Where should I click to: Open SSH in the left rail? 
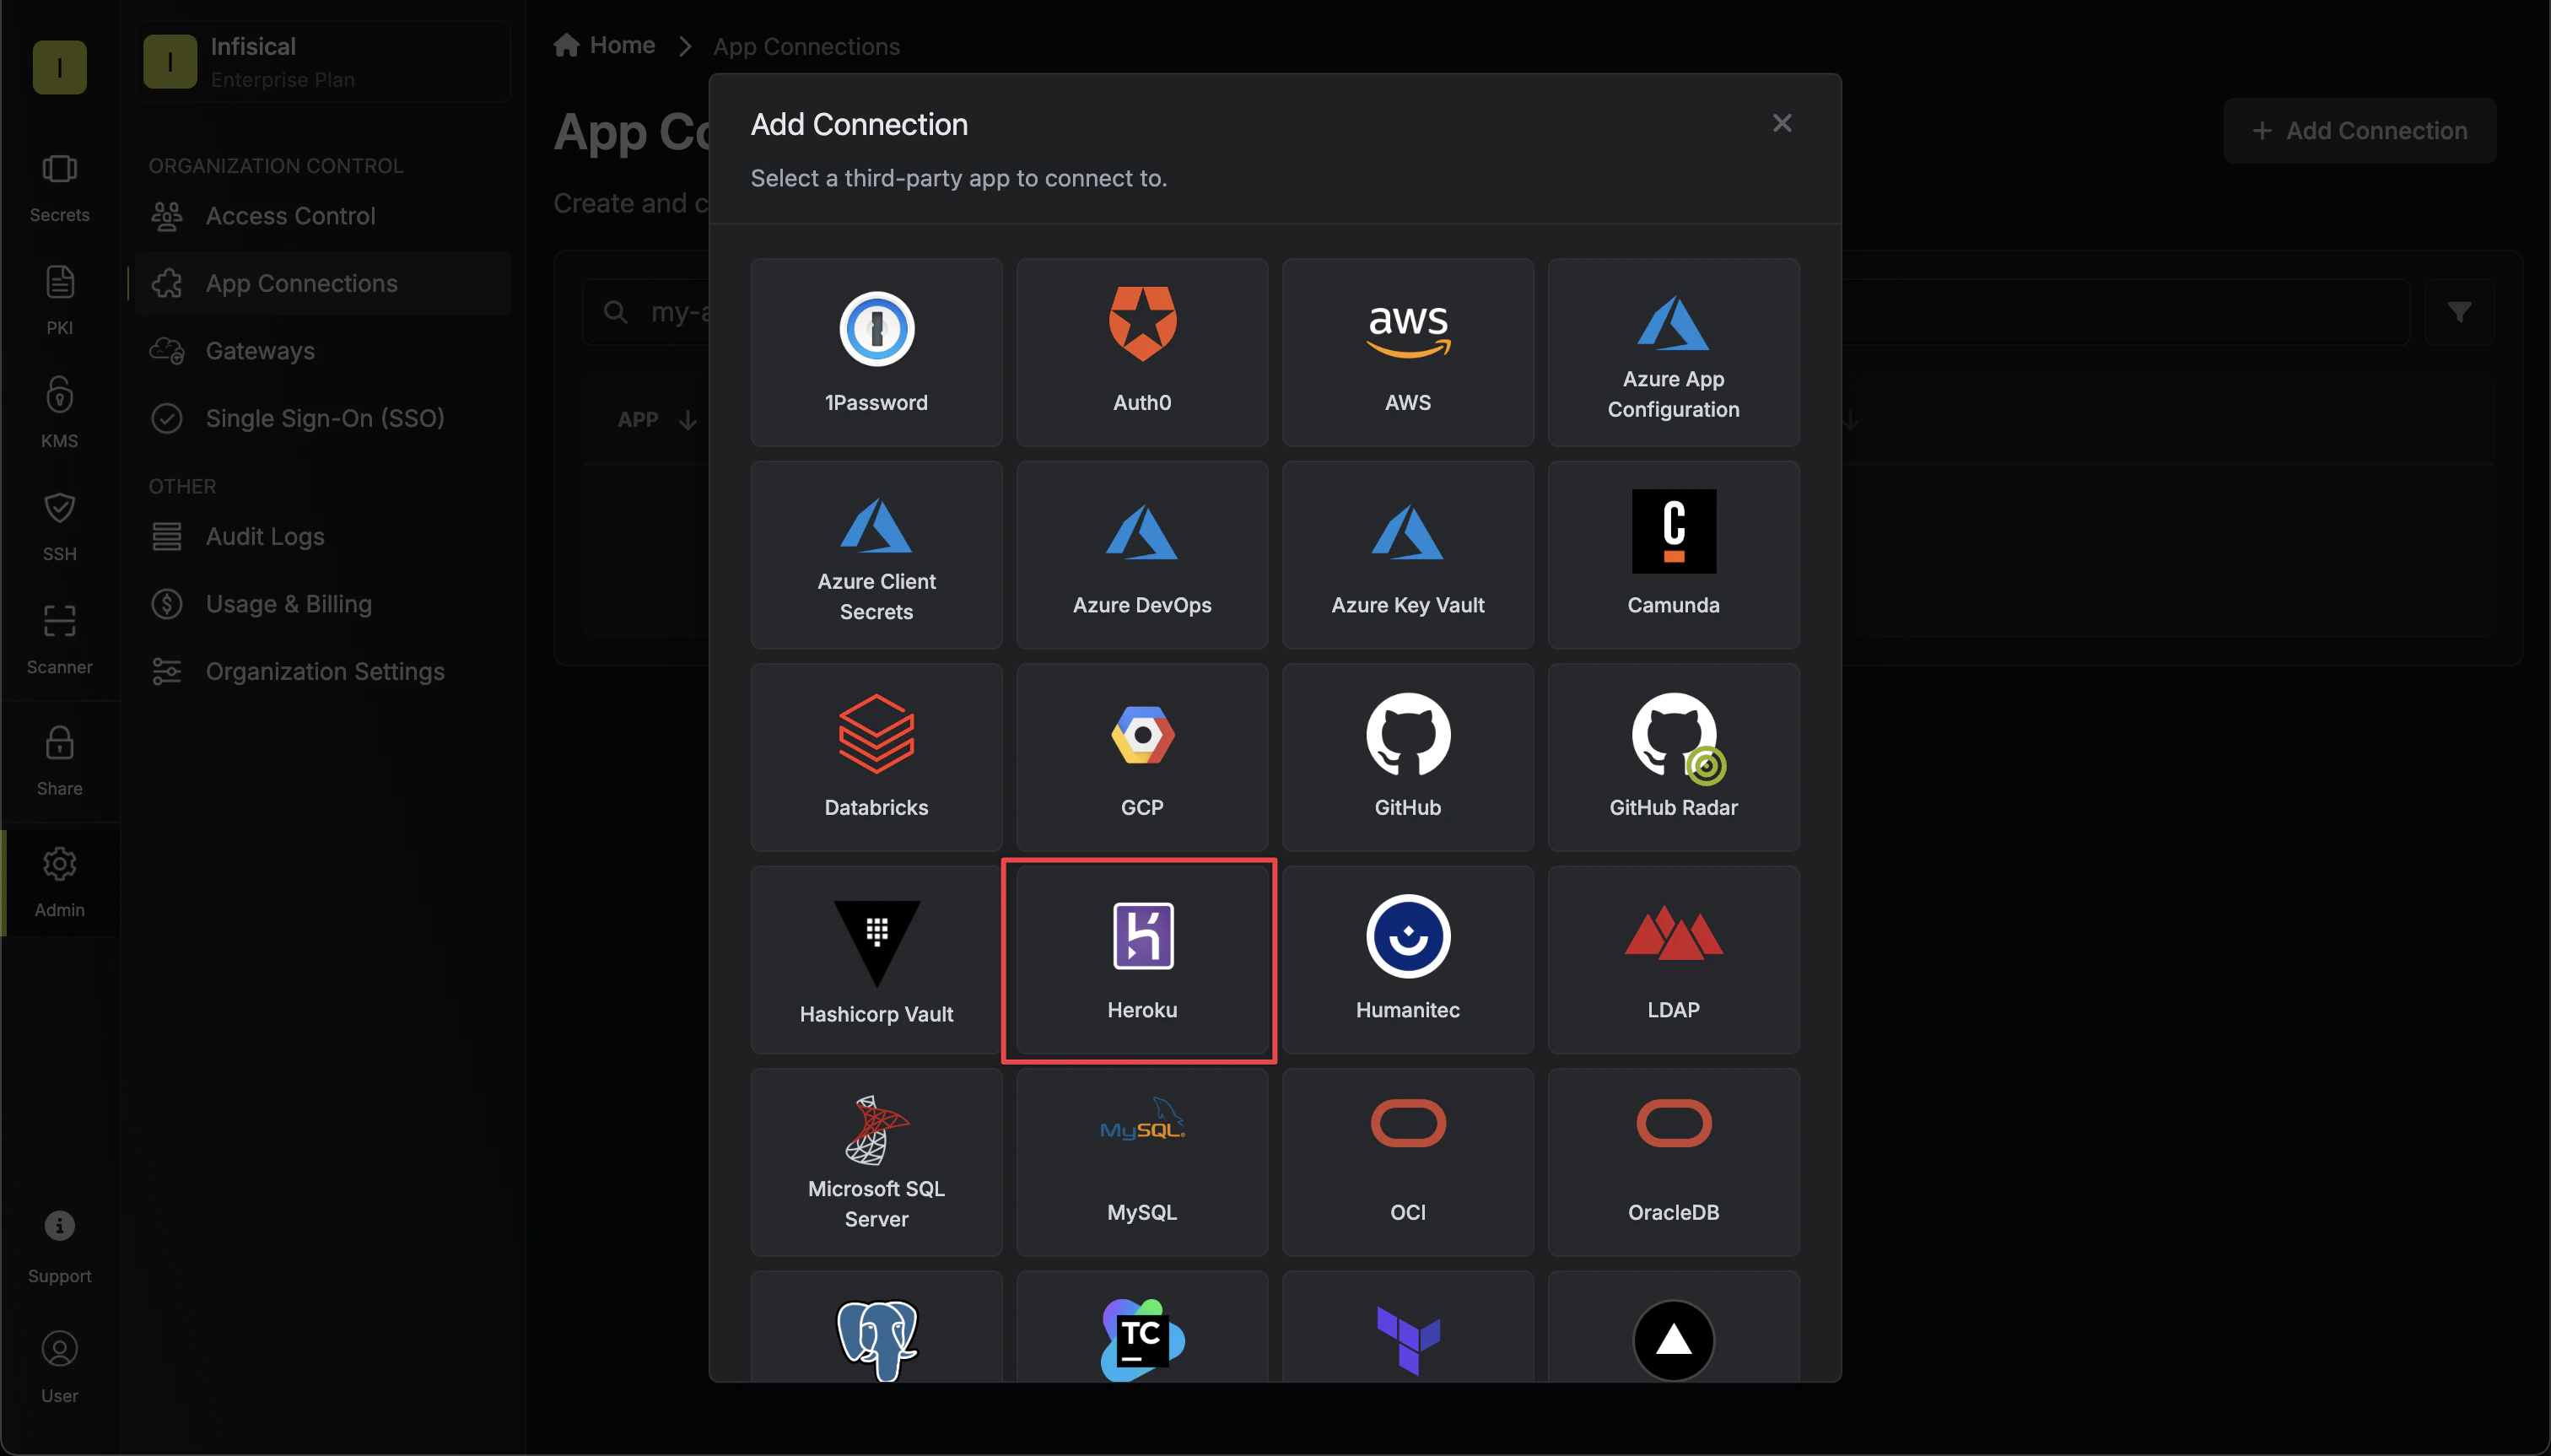coord(59,526)
